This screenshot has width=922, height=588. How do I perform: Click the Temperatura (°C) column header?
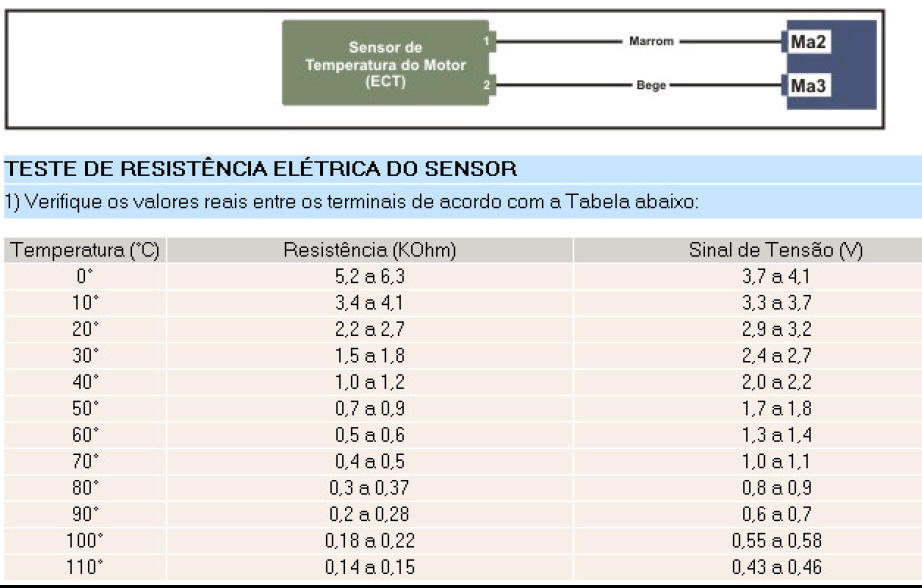tap(85, 250)
